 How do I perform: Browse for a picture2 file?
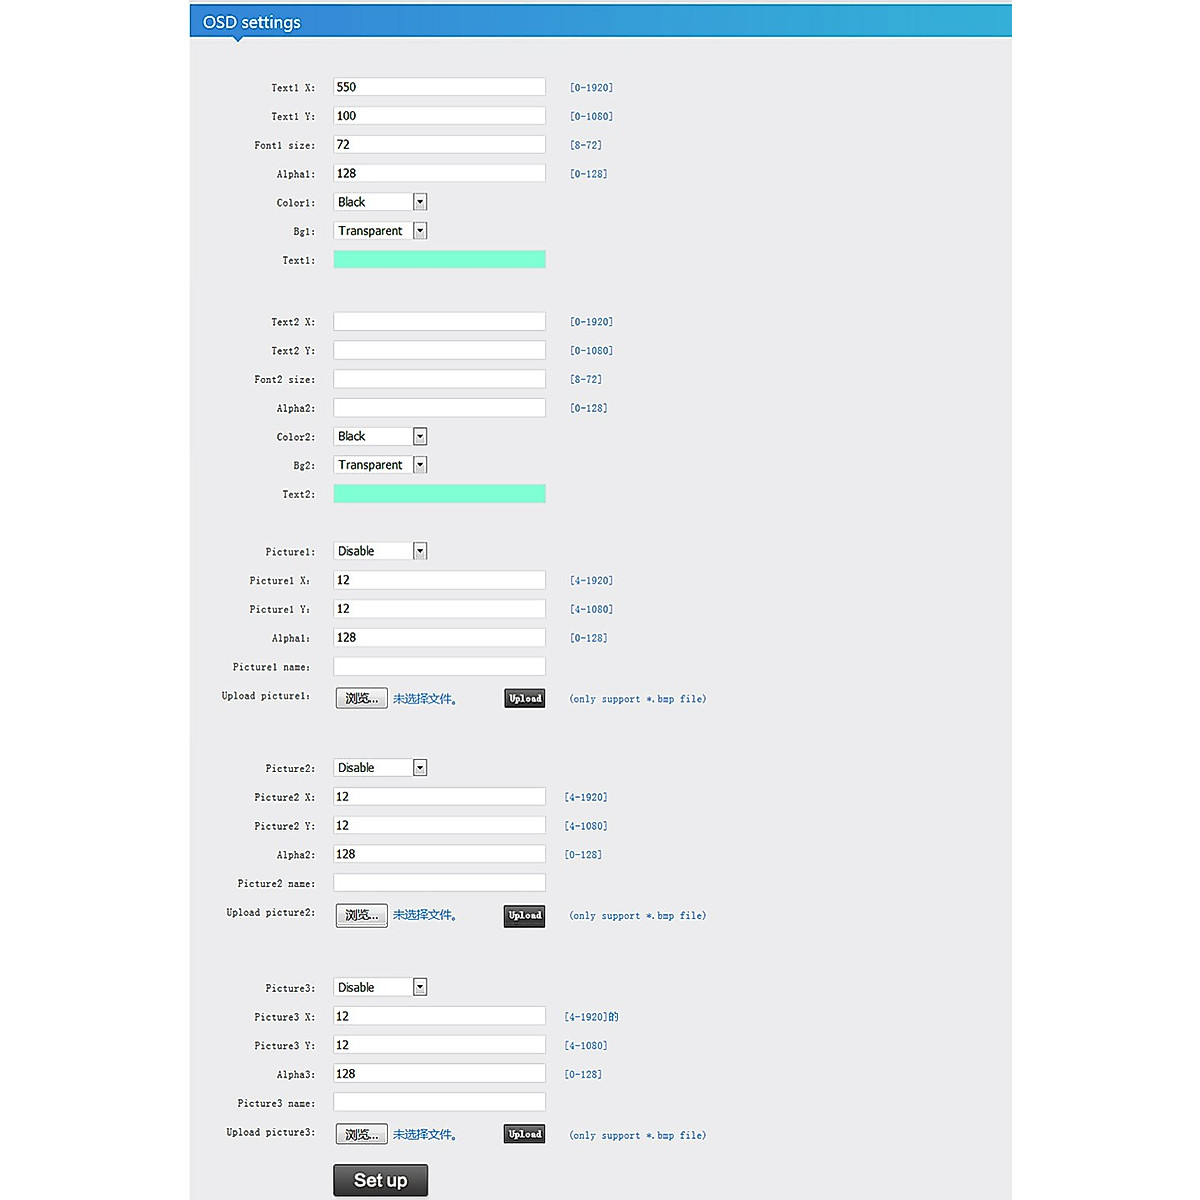361,915
